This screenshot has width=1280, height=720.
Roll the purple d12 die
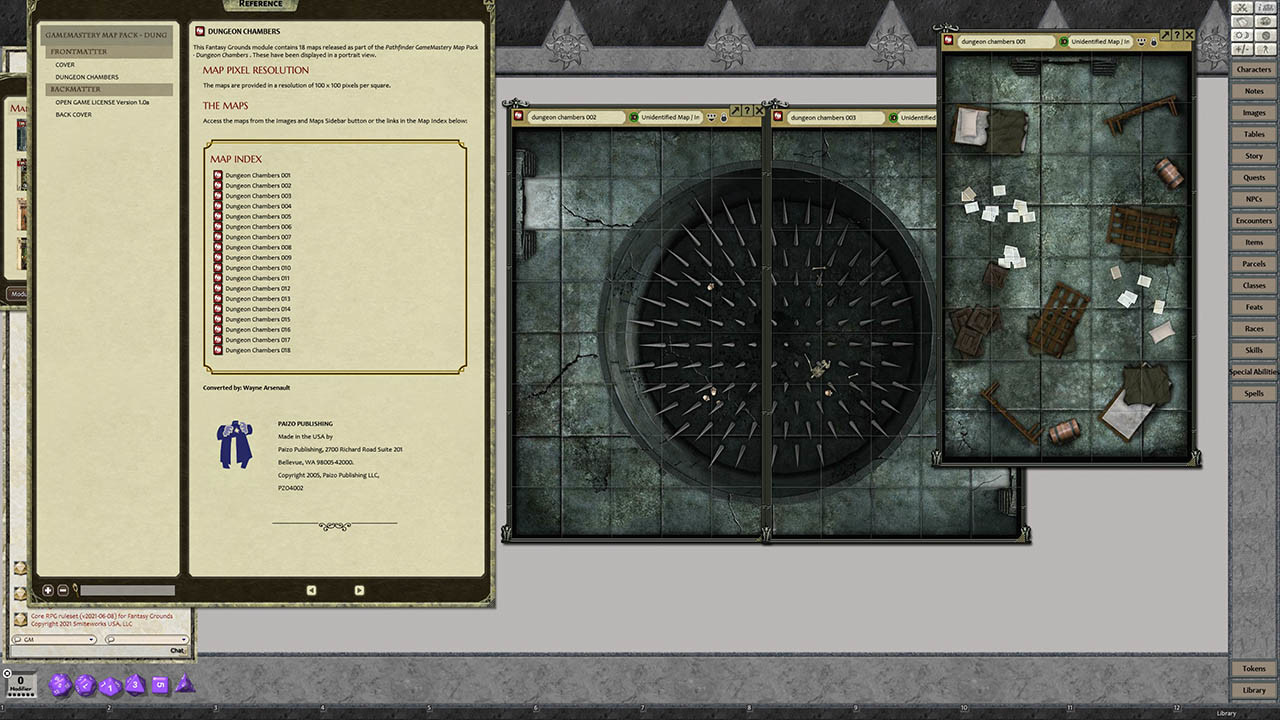coord(84,685)
